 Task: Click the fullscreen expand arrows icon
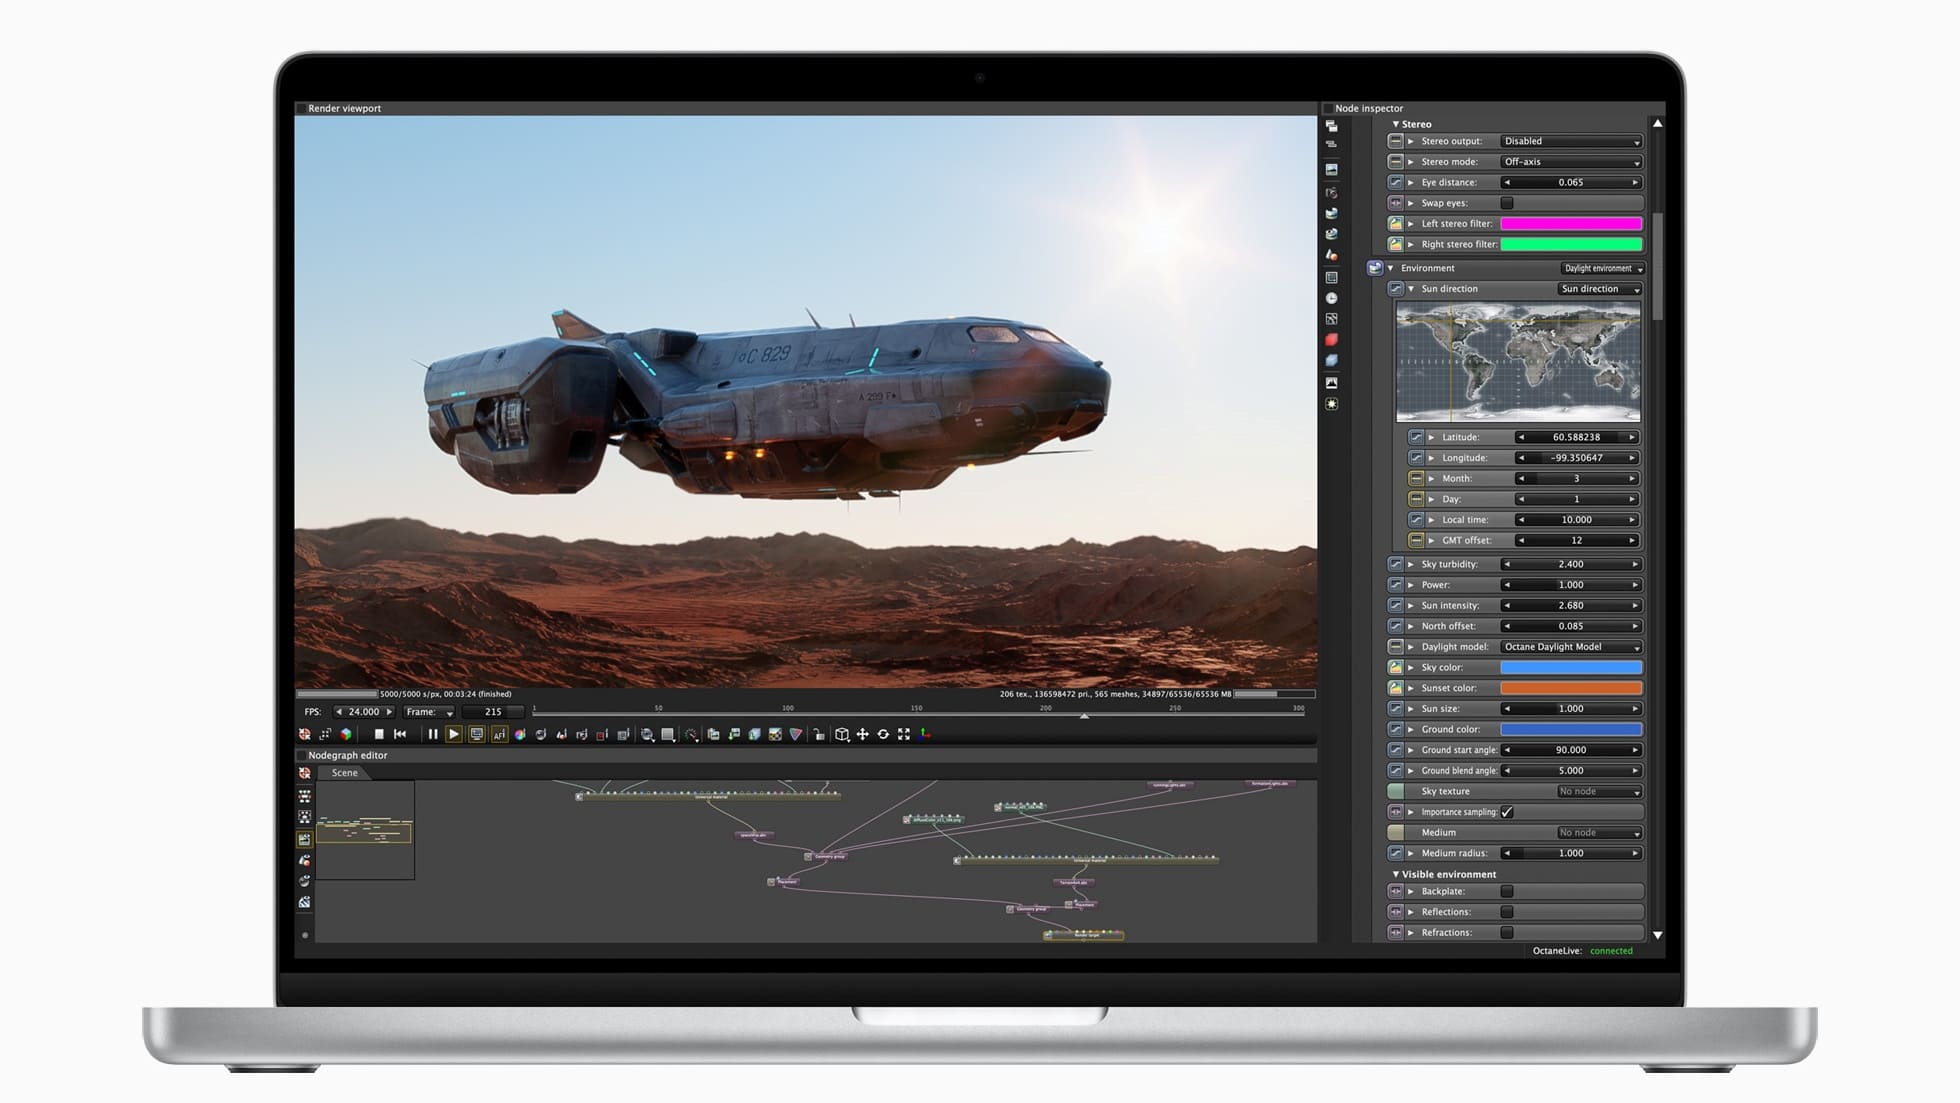pos(904,734)
